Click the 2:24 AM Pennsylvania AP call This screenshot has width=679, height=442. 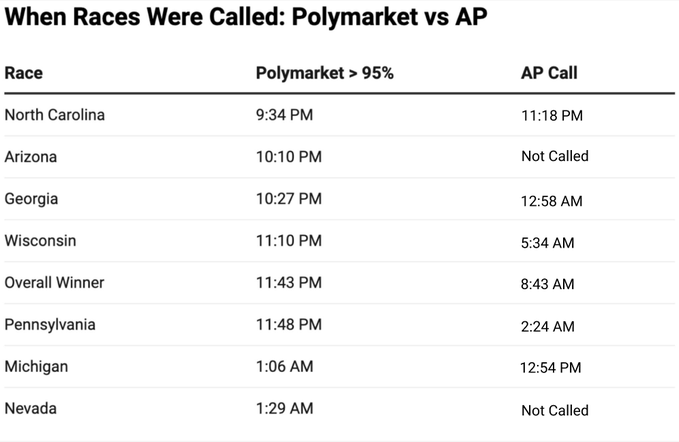[x=547, y=326]
